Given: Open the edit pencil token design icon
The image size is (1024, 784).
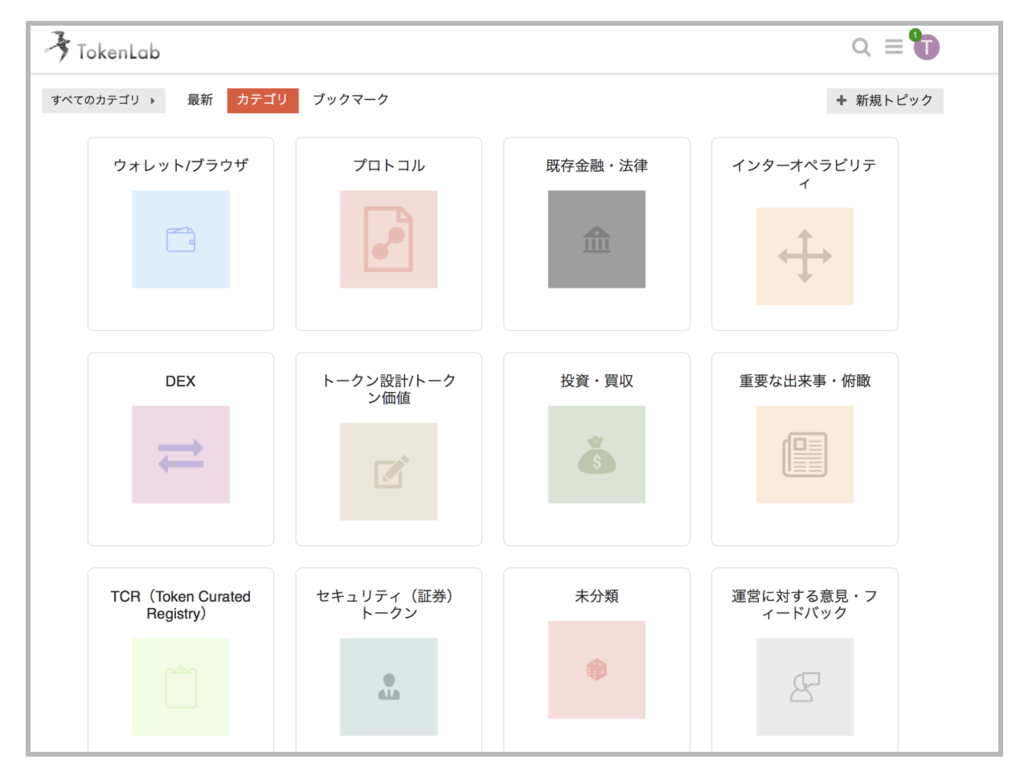Looking at the screenshot, I should (x=389, y=472).
